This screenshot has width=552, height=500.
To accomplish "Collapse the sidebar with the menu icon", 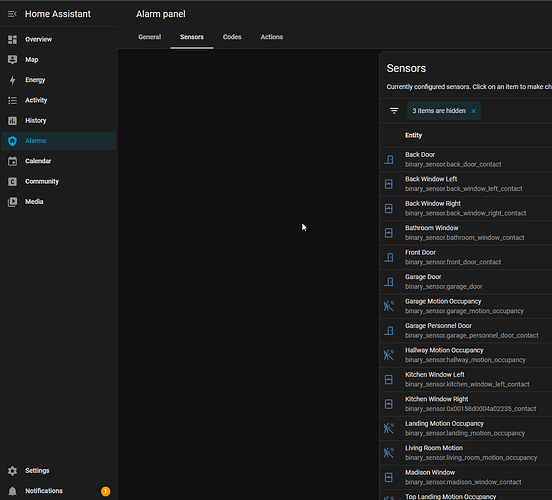I will pyautogui.click(x=12, y=14).
